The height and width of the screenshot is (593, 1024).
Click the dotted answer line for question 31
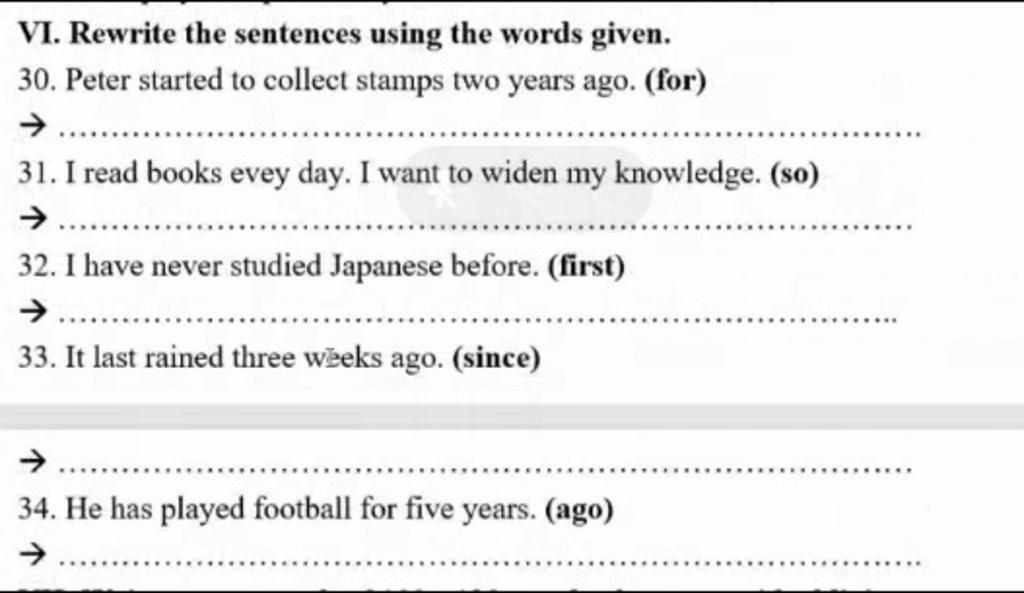(486, 224)
